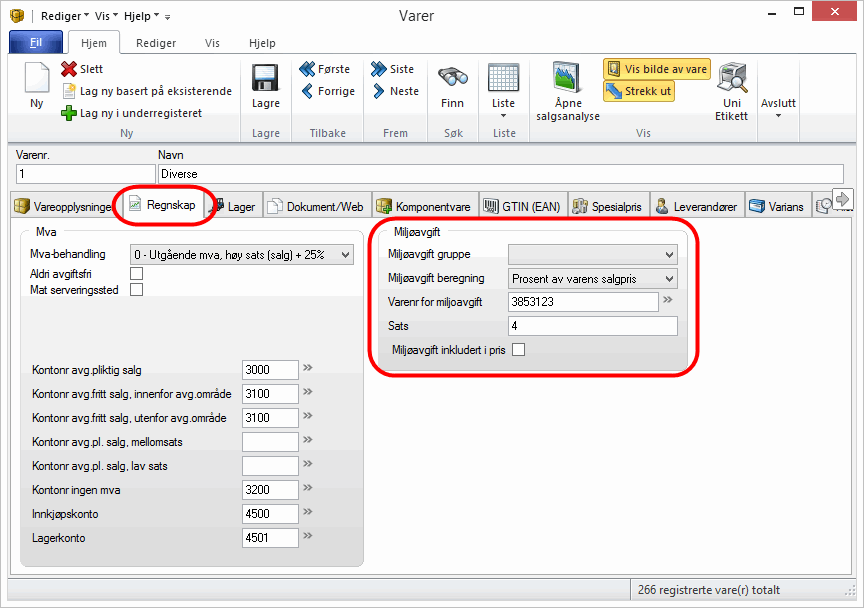
Task: Open Åpne salgsanalyse icon
Action: click(x=568, y=80)
